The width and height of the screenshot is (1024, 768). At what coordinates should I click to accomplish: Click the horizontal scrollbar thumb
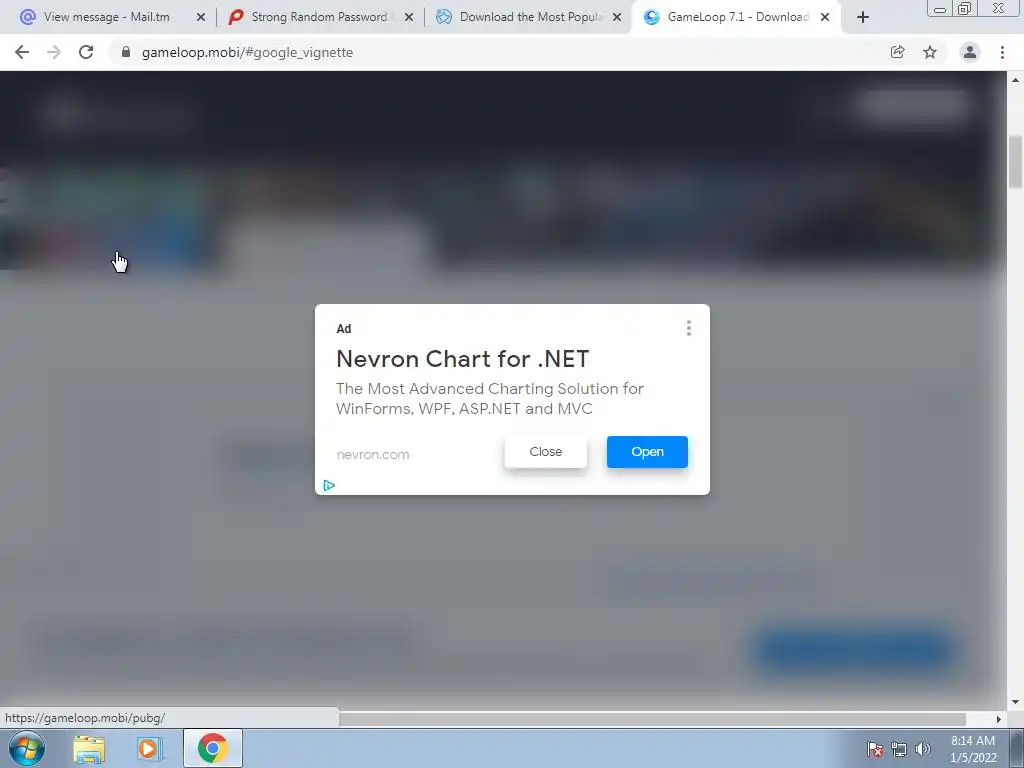(652, 719)
